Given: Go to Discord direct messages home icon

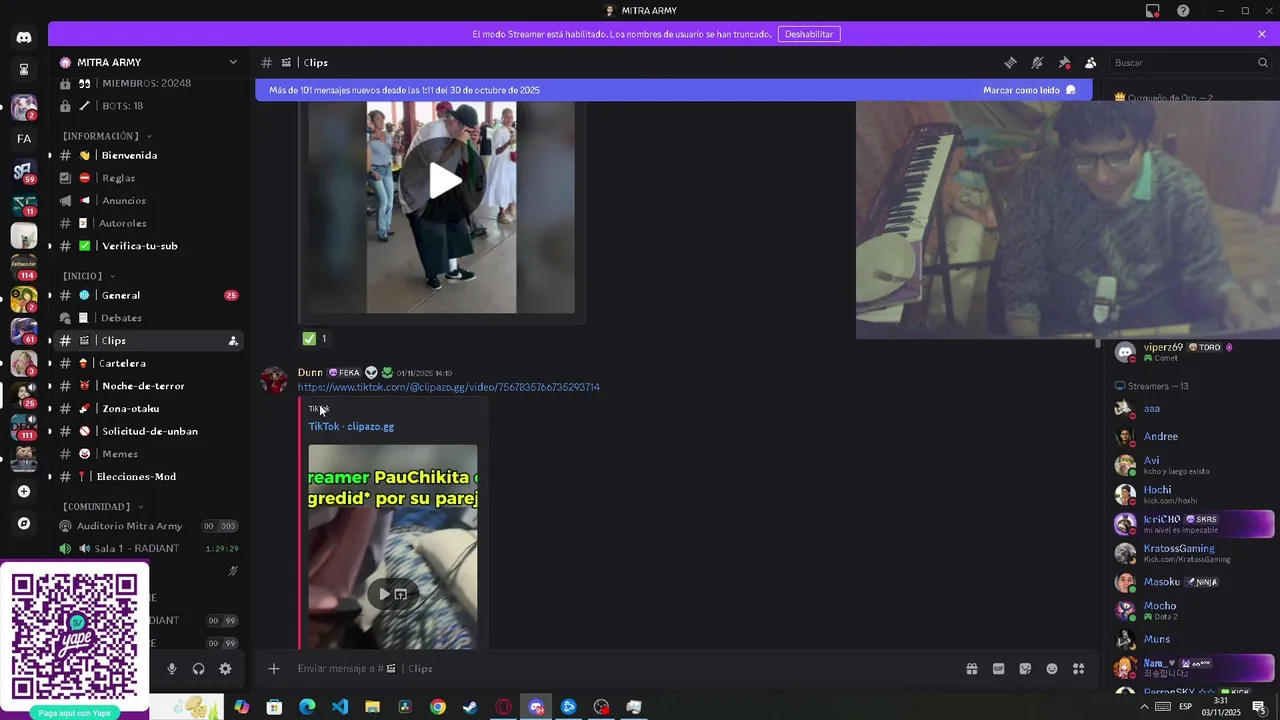Looking at the screenshot, I should click(24, 37).
